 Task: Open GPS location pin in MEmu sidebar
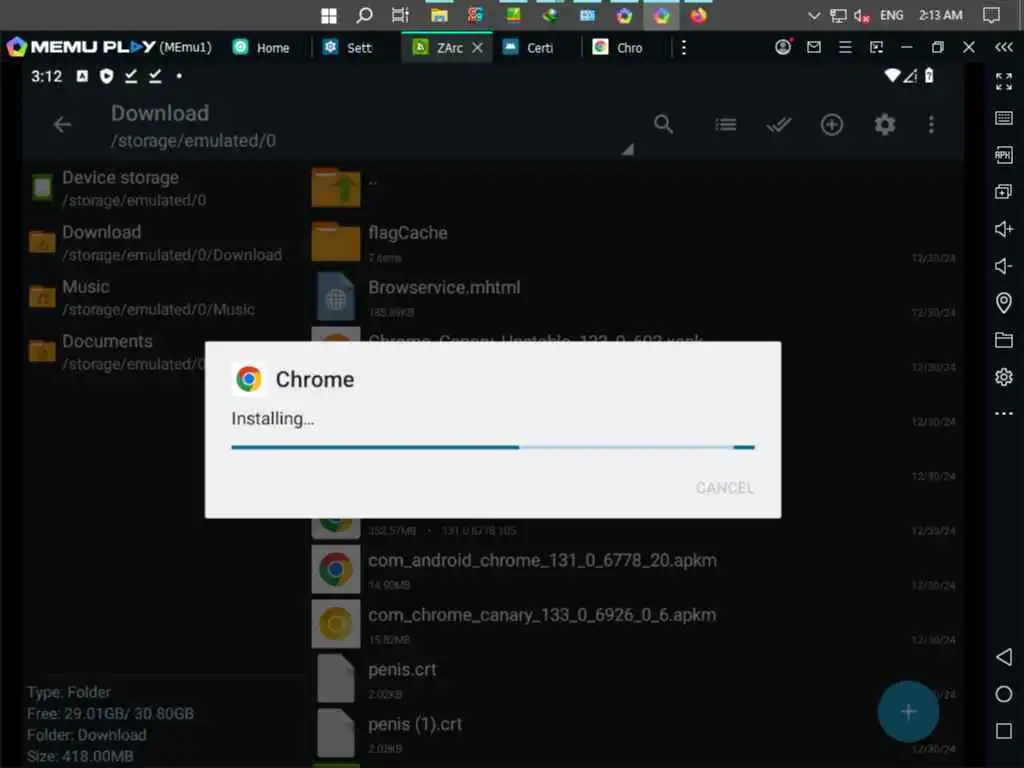(x=1004, y=302)
